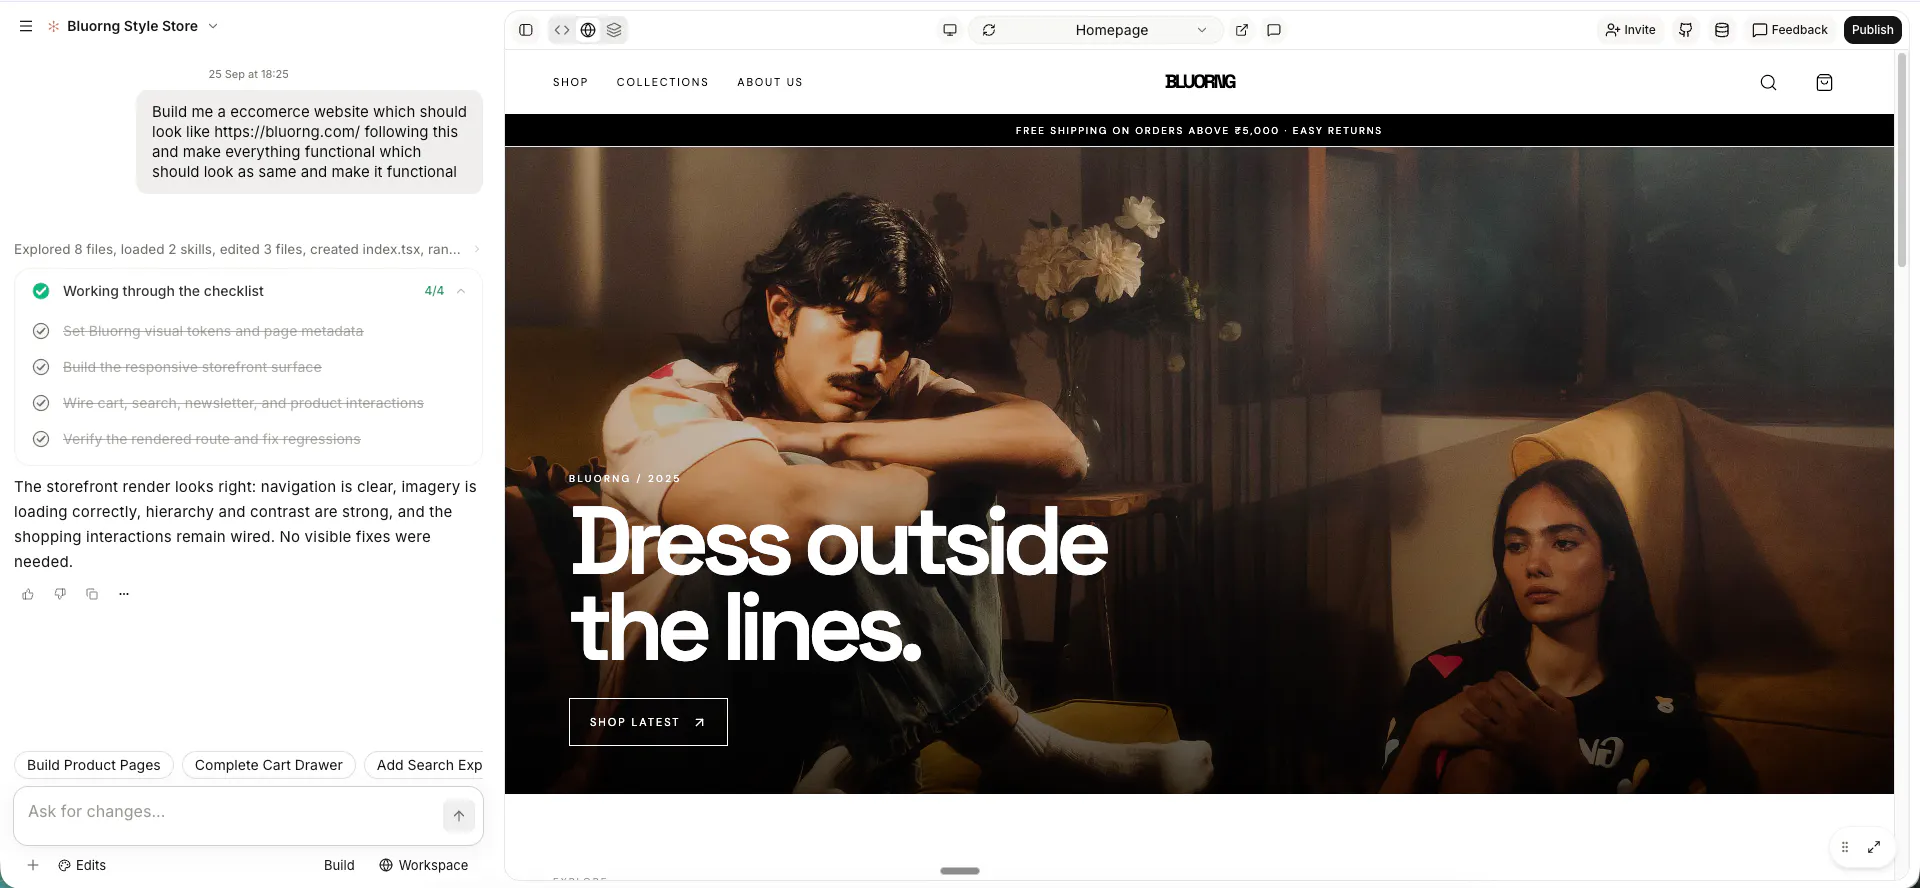The image size is (1920, 888).
Task: Give thumbs up to the response
Action: pyautogui.click(x=28, y=594)
